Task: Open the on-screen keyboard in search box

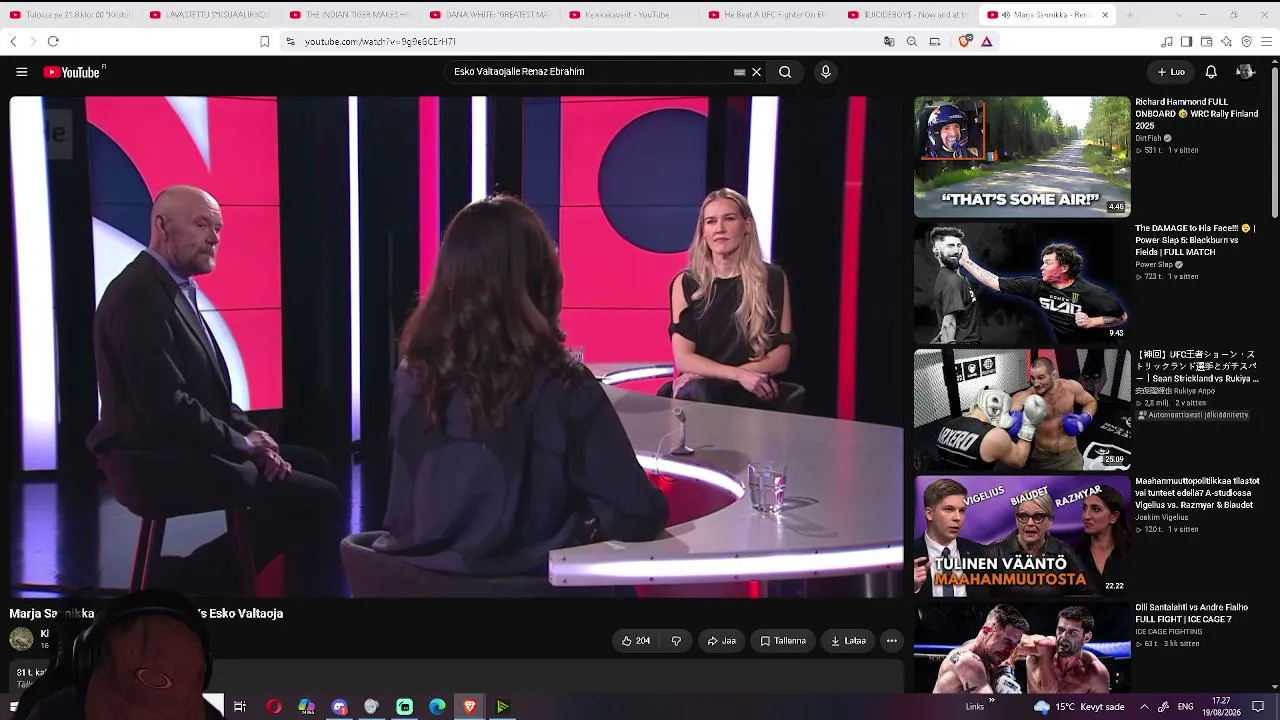Action: pos(739,72)
